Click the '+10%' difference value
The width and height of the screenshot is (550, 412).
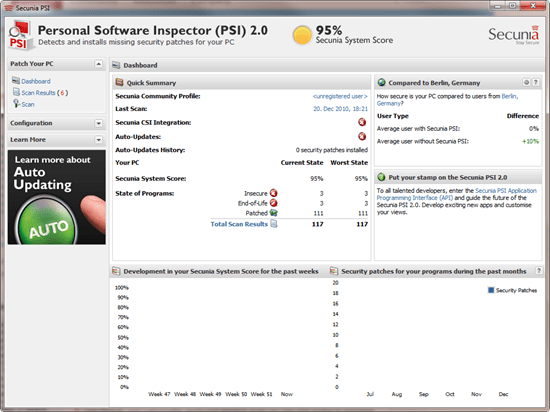click(530, 141)
